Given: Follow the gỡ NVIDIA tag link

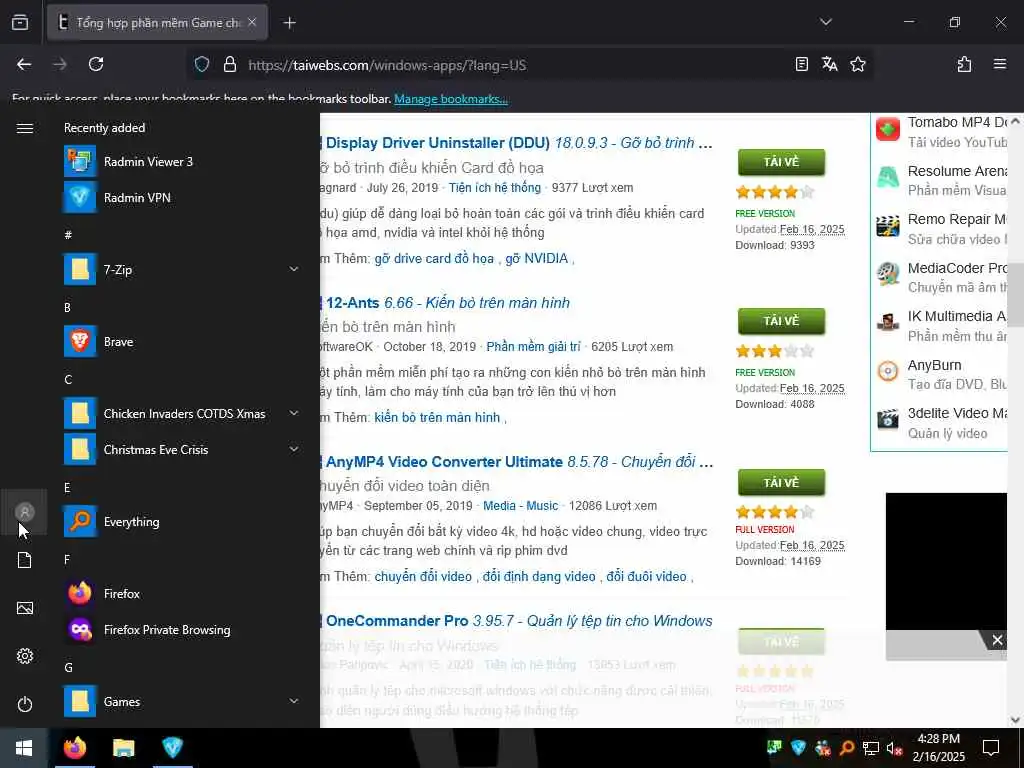Looking at the screenshot, I should pyautogui.click(x=536, y=259).
